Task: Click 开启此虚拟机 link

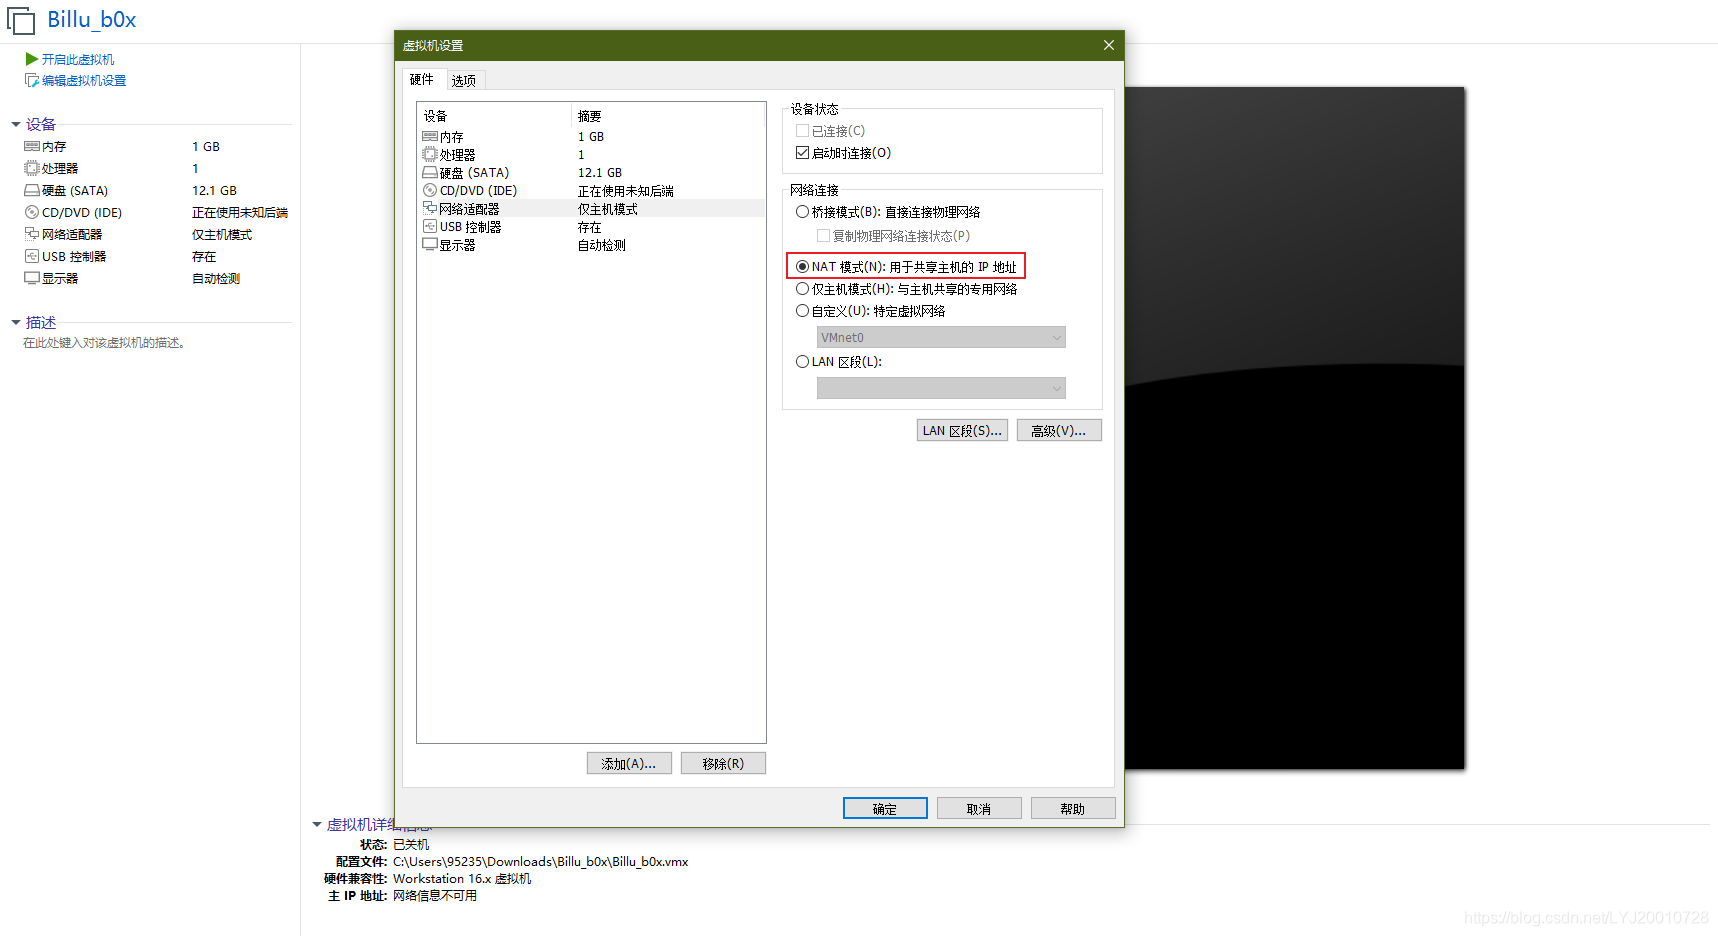Action: tap(78, 60)
